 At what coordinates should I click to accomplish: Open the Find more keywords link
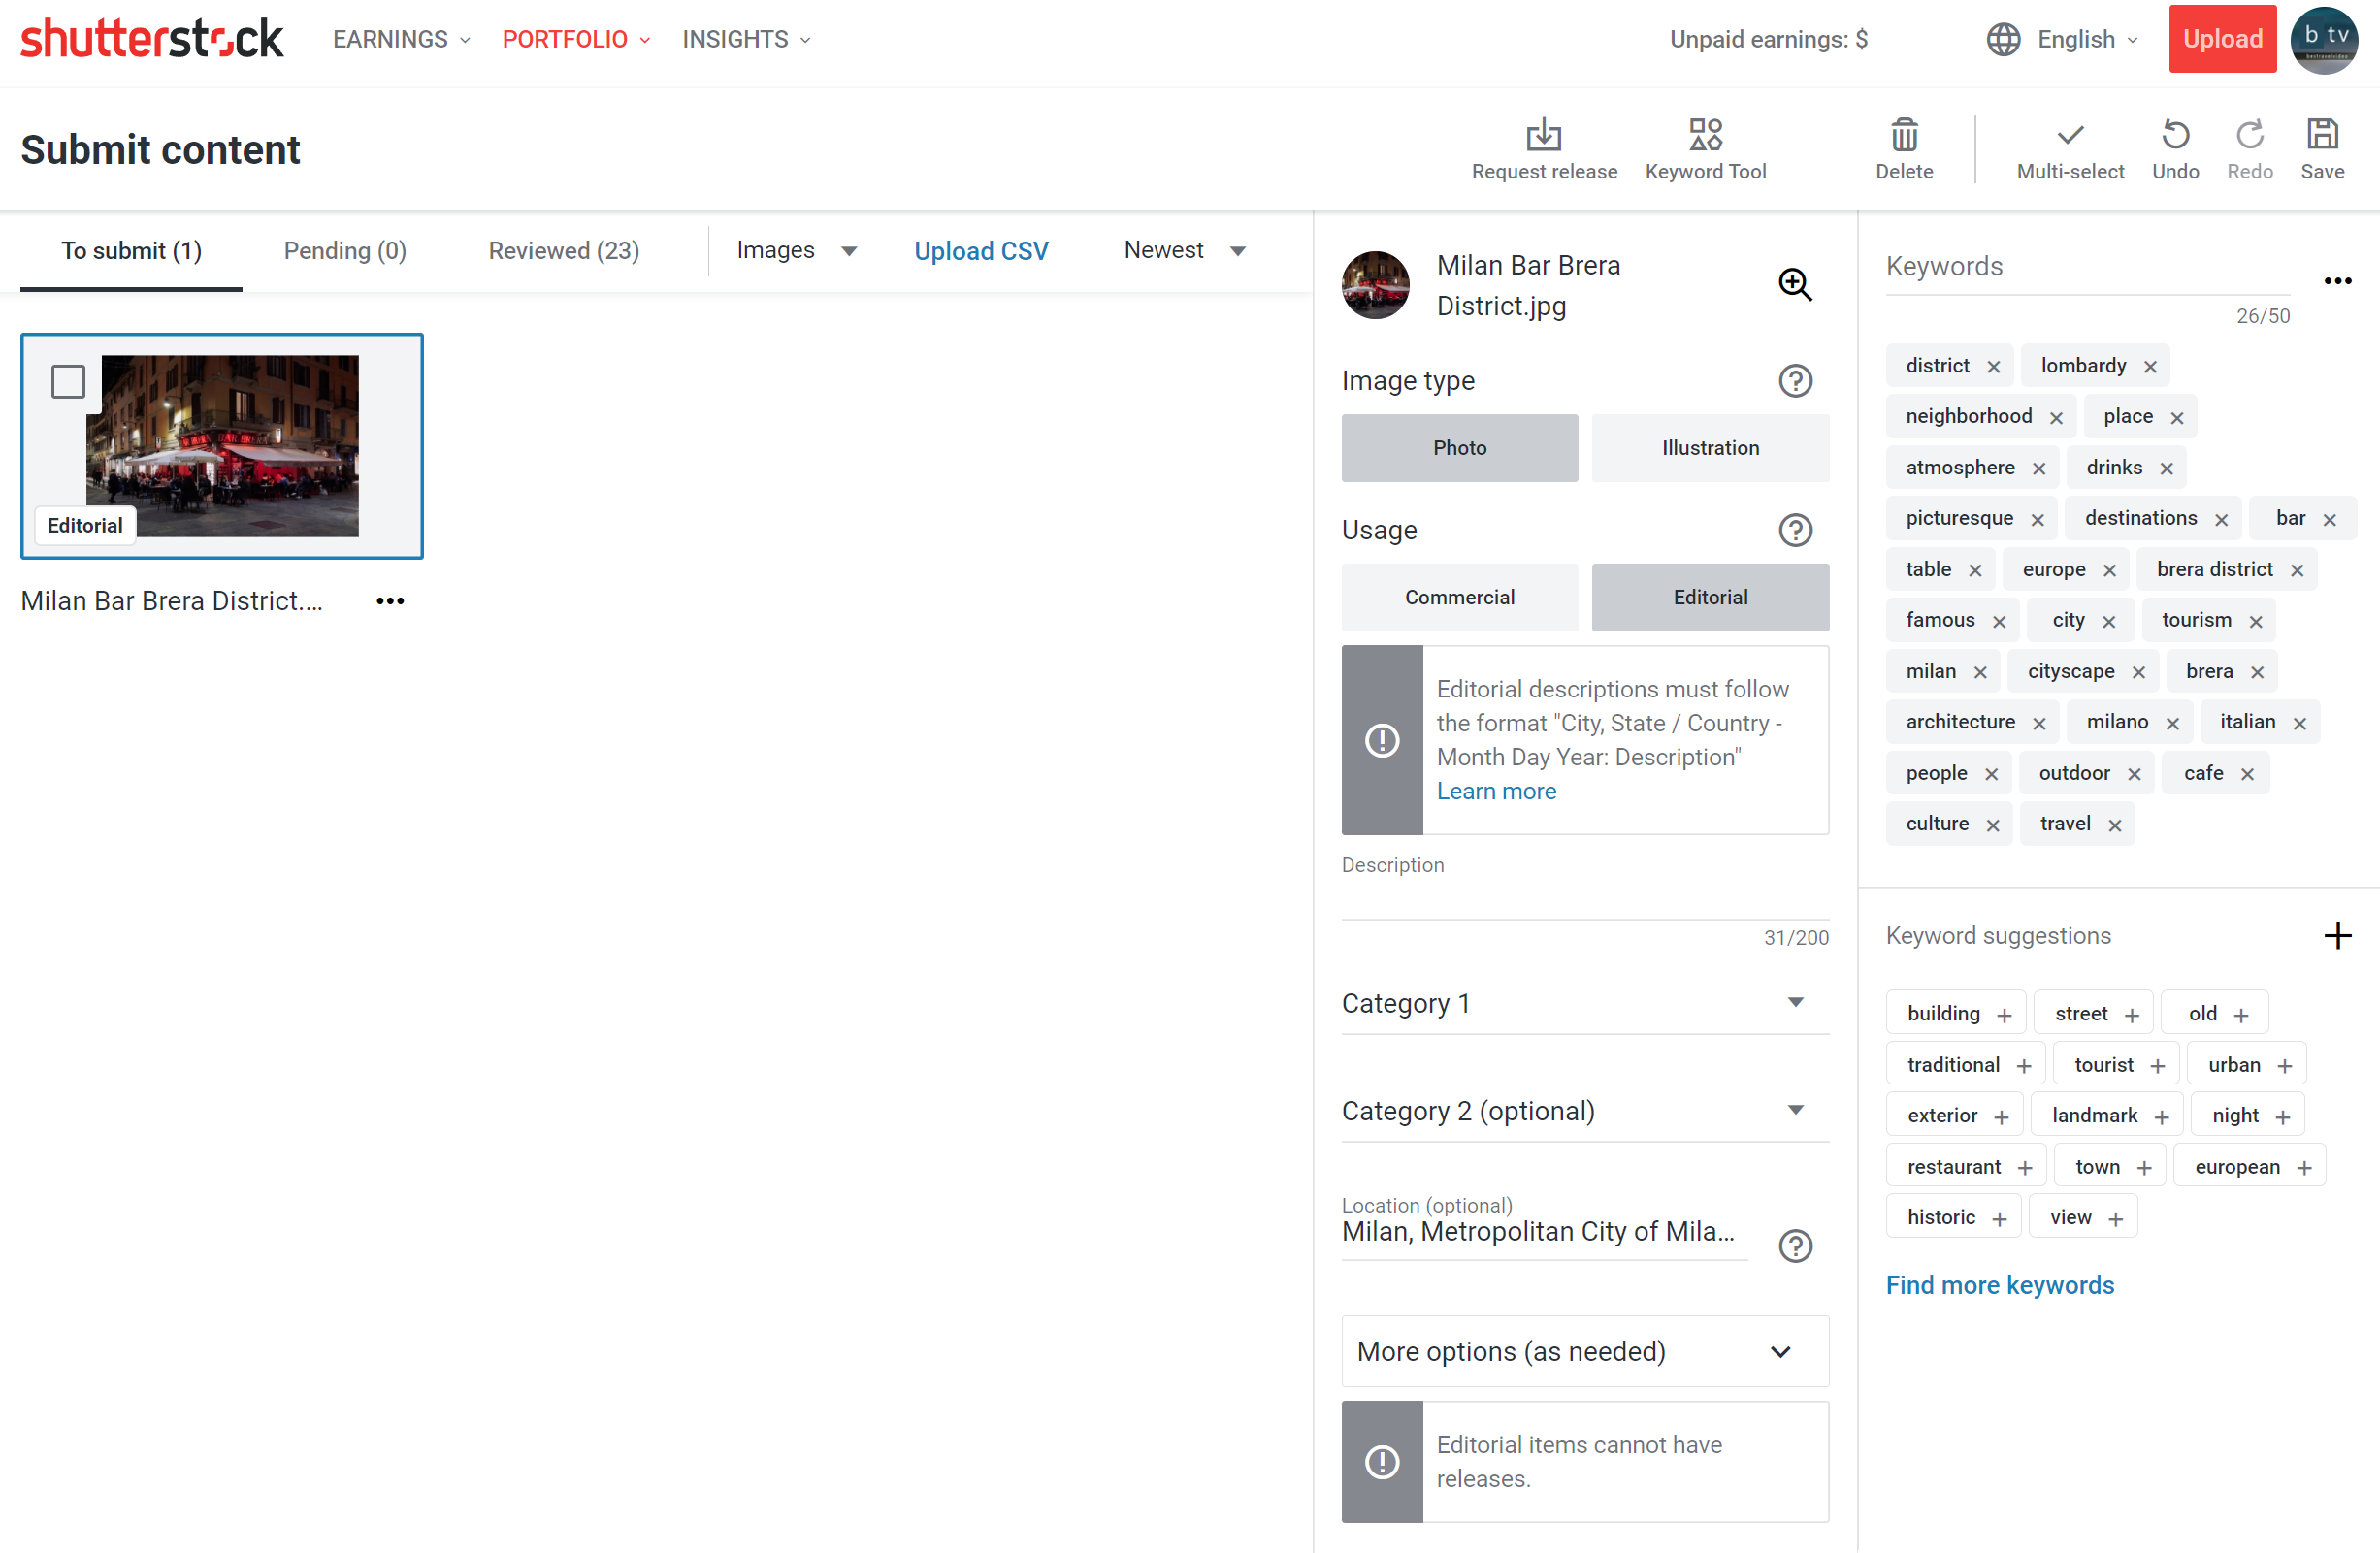(1999, 1285)
